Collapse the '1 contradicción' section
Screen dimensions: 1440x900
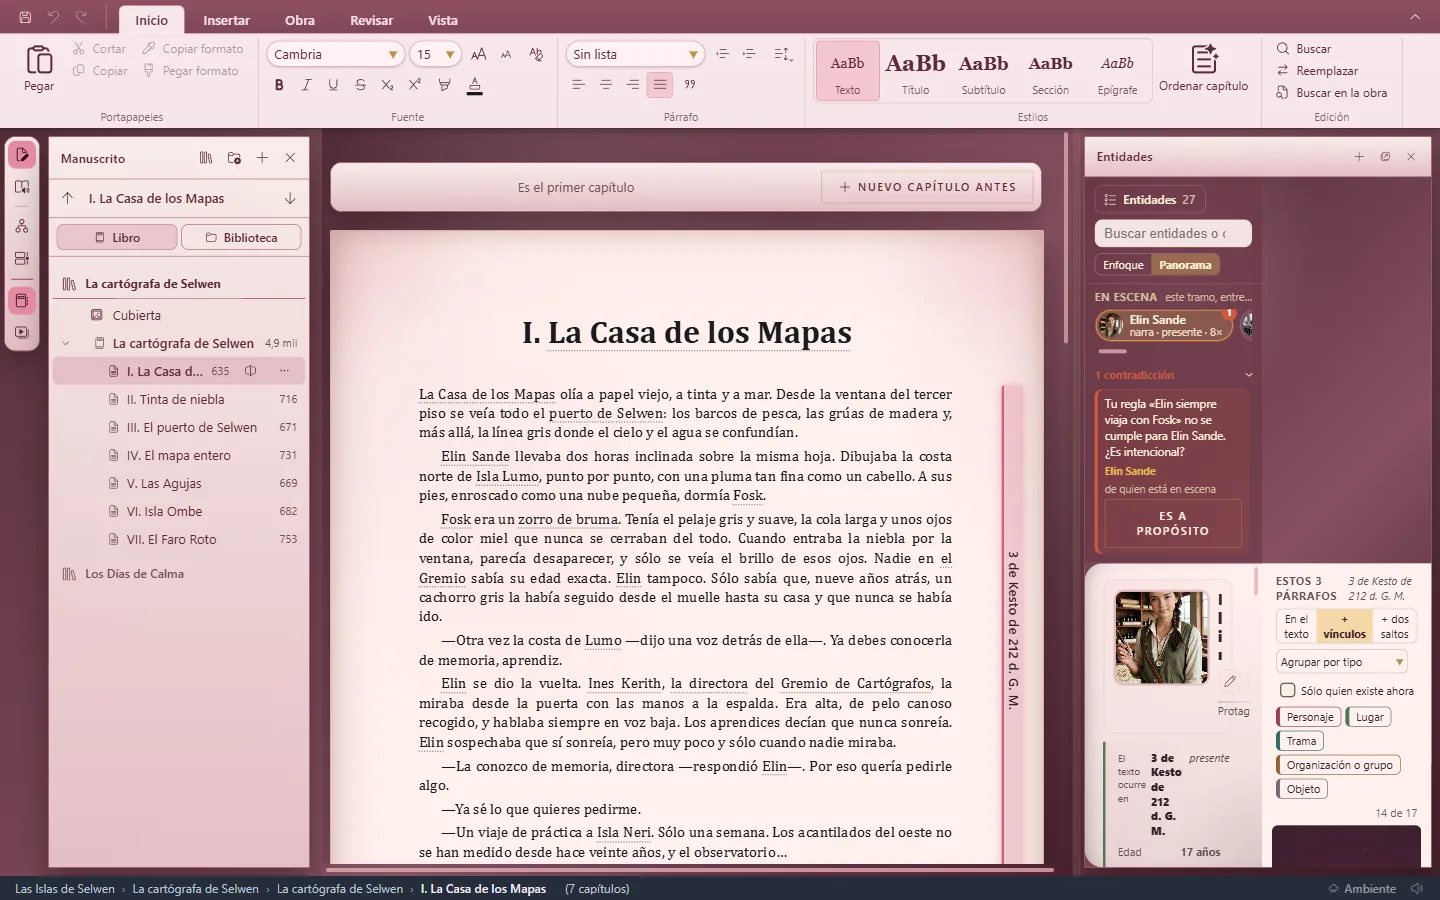pos(1248,375)
